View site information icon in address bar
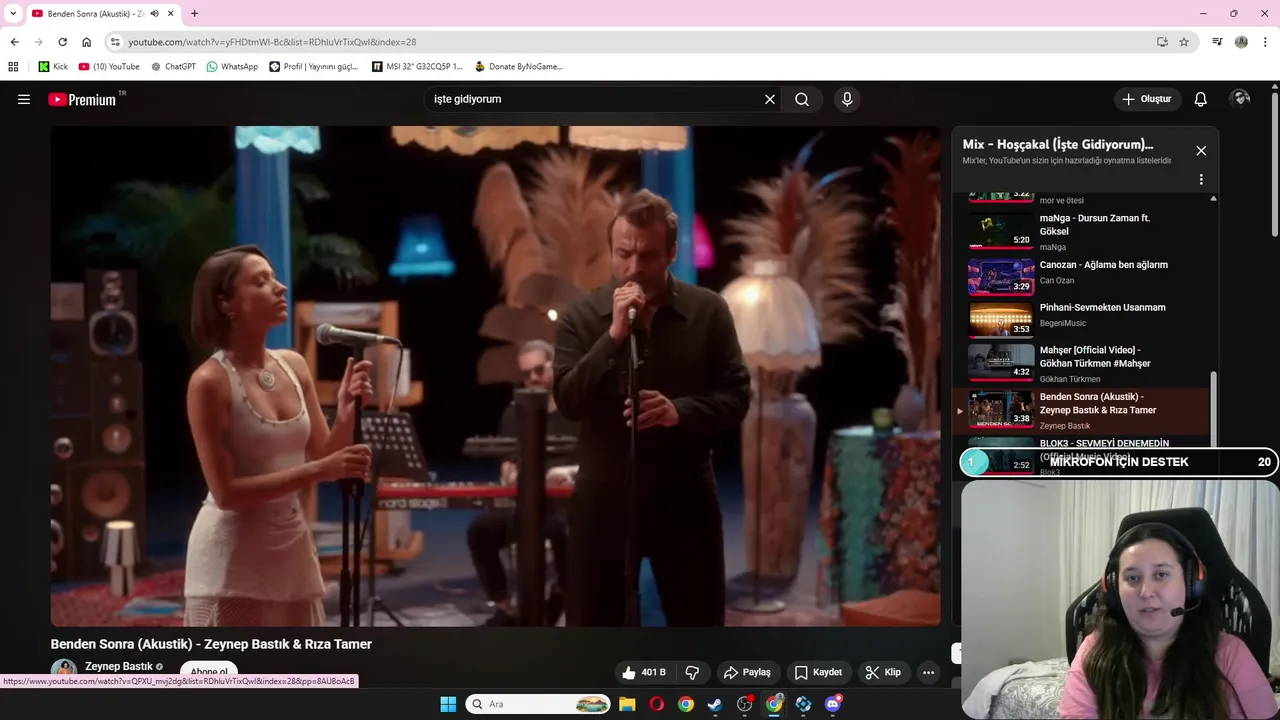The height and width of the screenshot is (720, 1280). (115, 42)
